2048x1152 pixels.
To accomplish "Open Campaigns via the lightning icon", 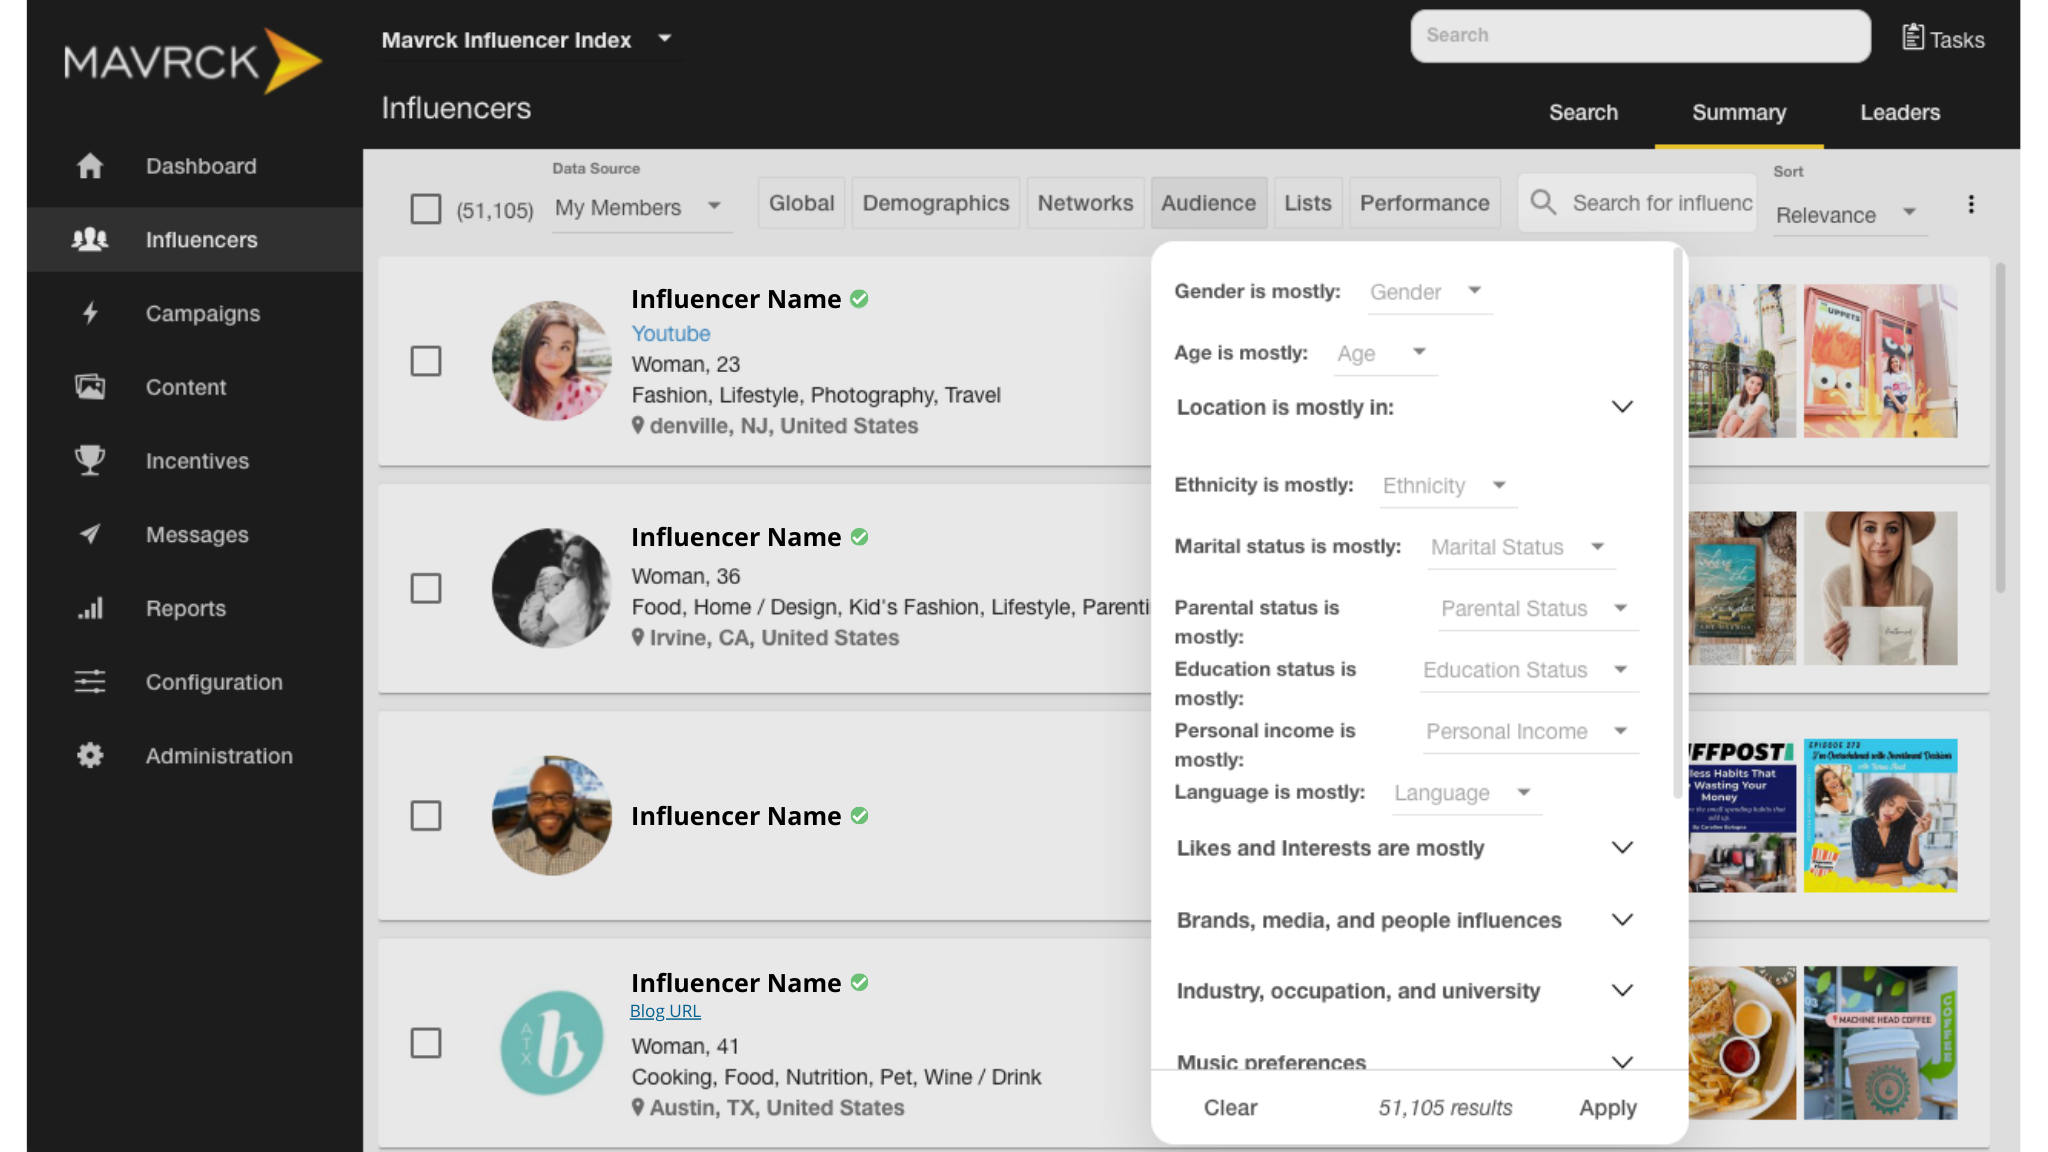I will coord(89,313).
